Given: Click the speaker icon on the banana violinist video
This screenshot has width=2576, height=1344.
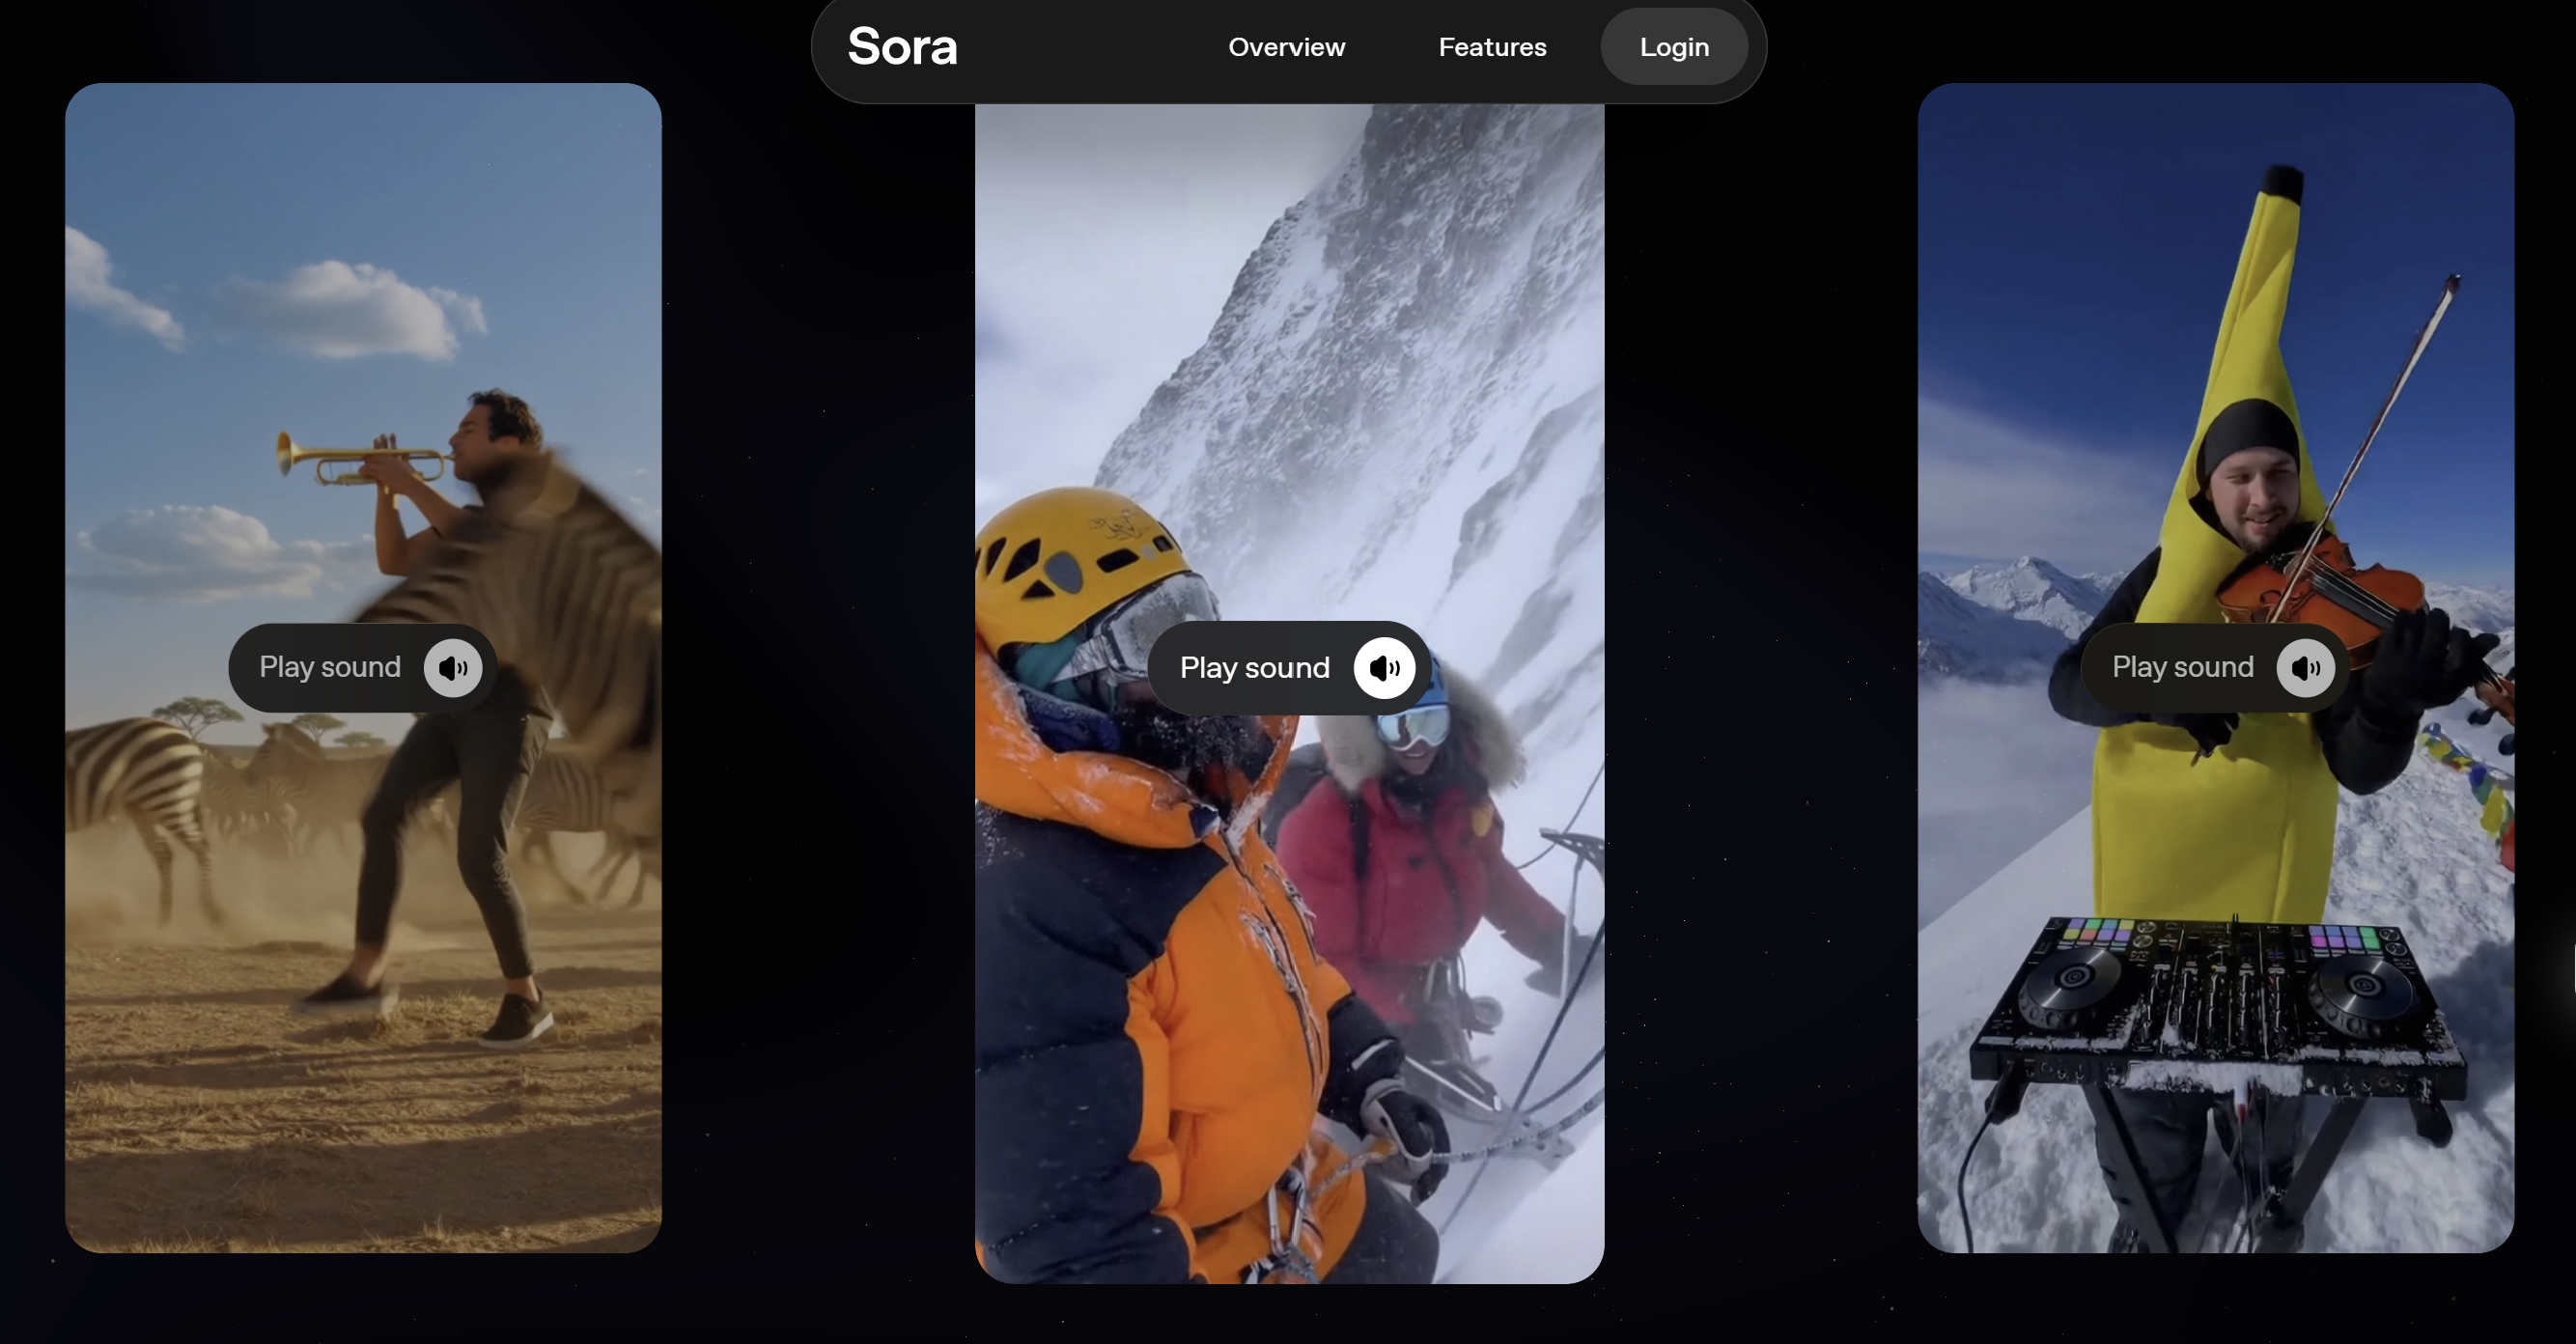Looking at the screenshot, I should click(2305, 668).
